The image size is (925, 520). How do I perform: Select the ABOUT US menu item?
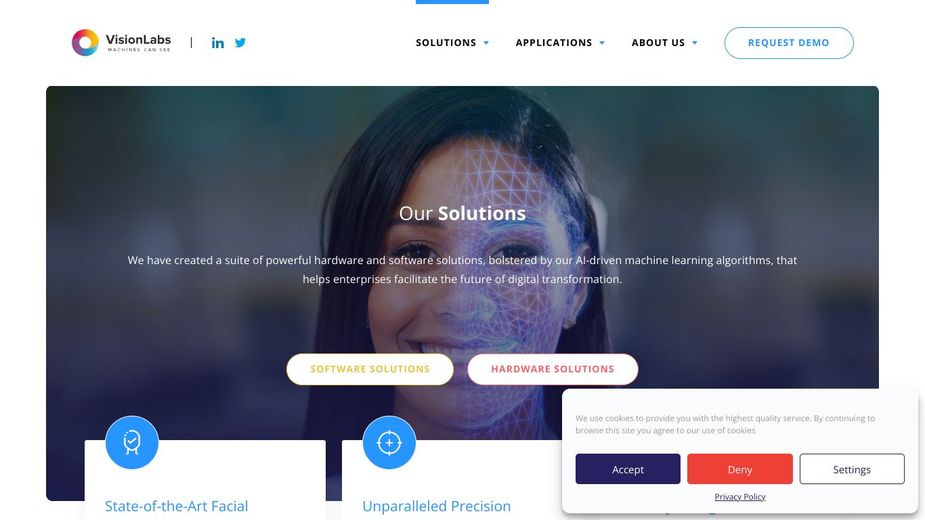(x=658, y=42)
